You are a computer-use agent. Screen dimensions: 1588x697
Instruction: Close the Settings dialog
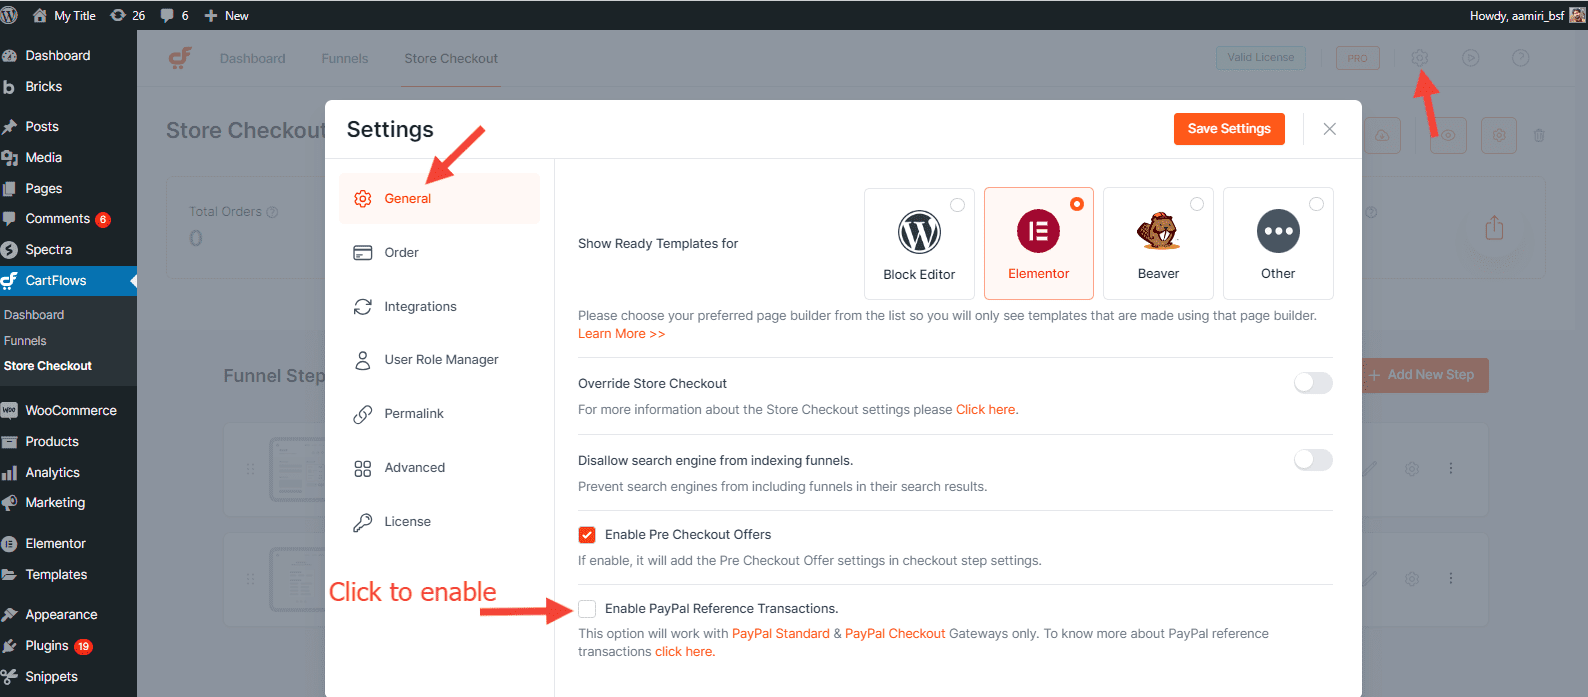point(1329,129)
